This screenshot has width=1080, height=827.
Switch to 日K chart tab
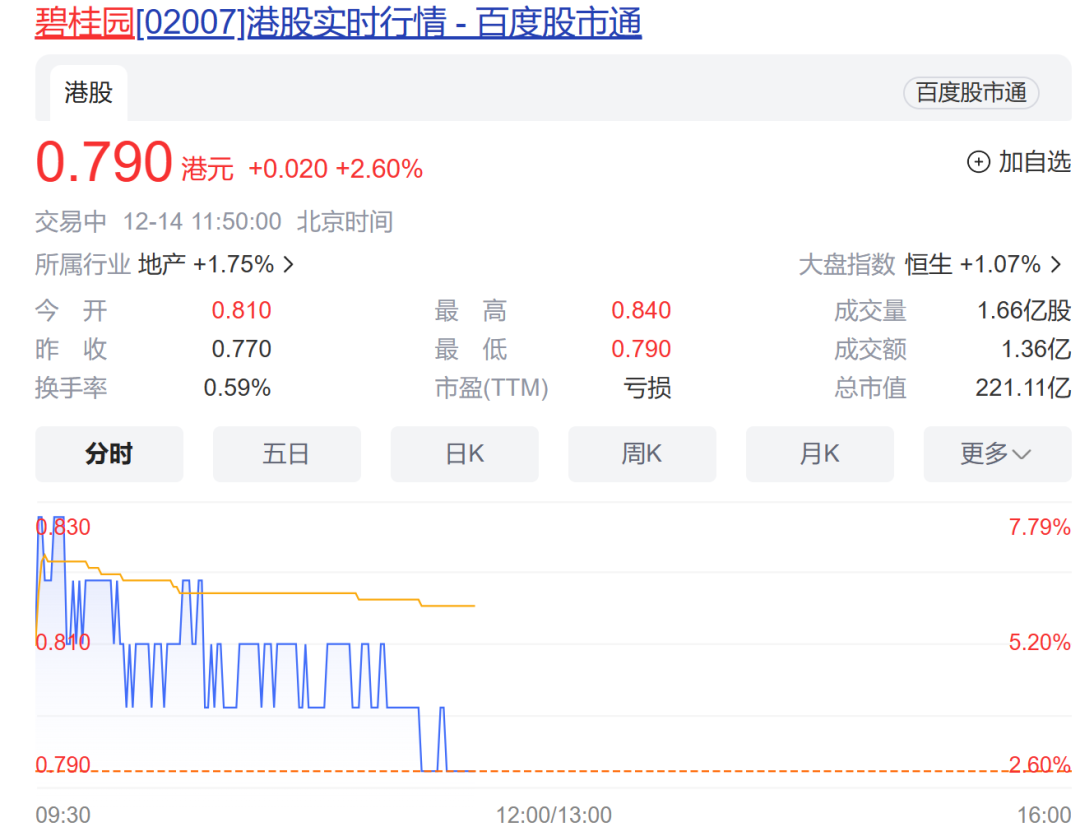click(x=464, y=454)
